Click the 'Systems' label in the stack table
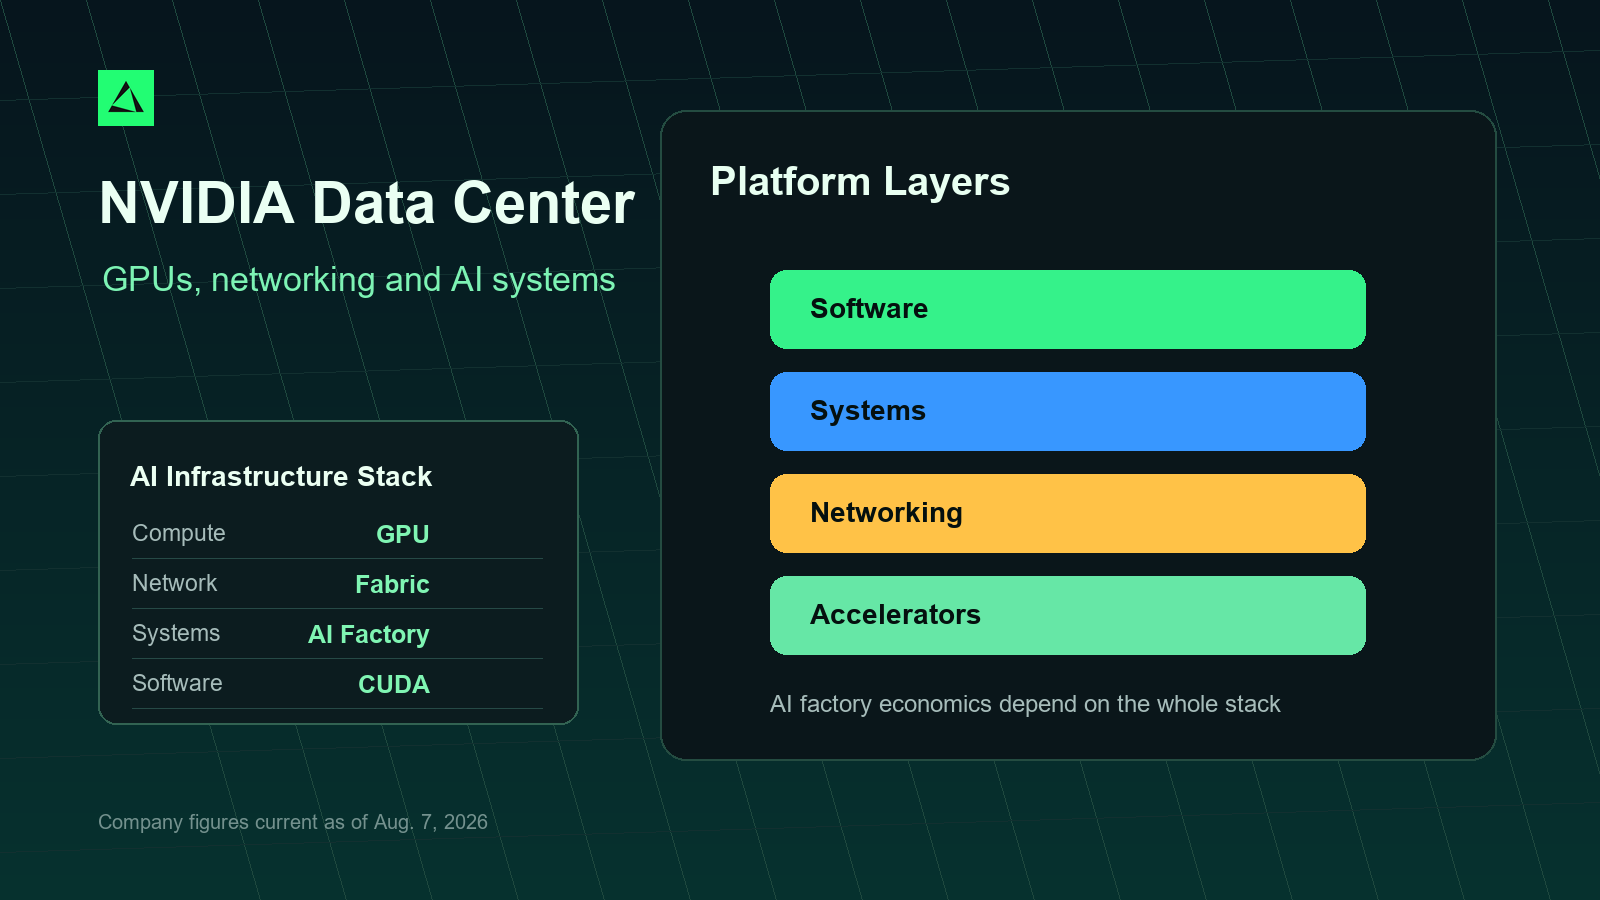 [x=176, y=633]
